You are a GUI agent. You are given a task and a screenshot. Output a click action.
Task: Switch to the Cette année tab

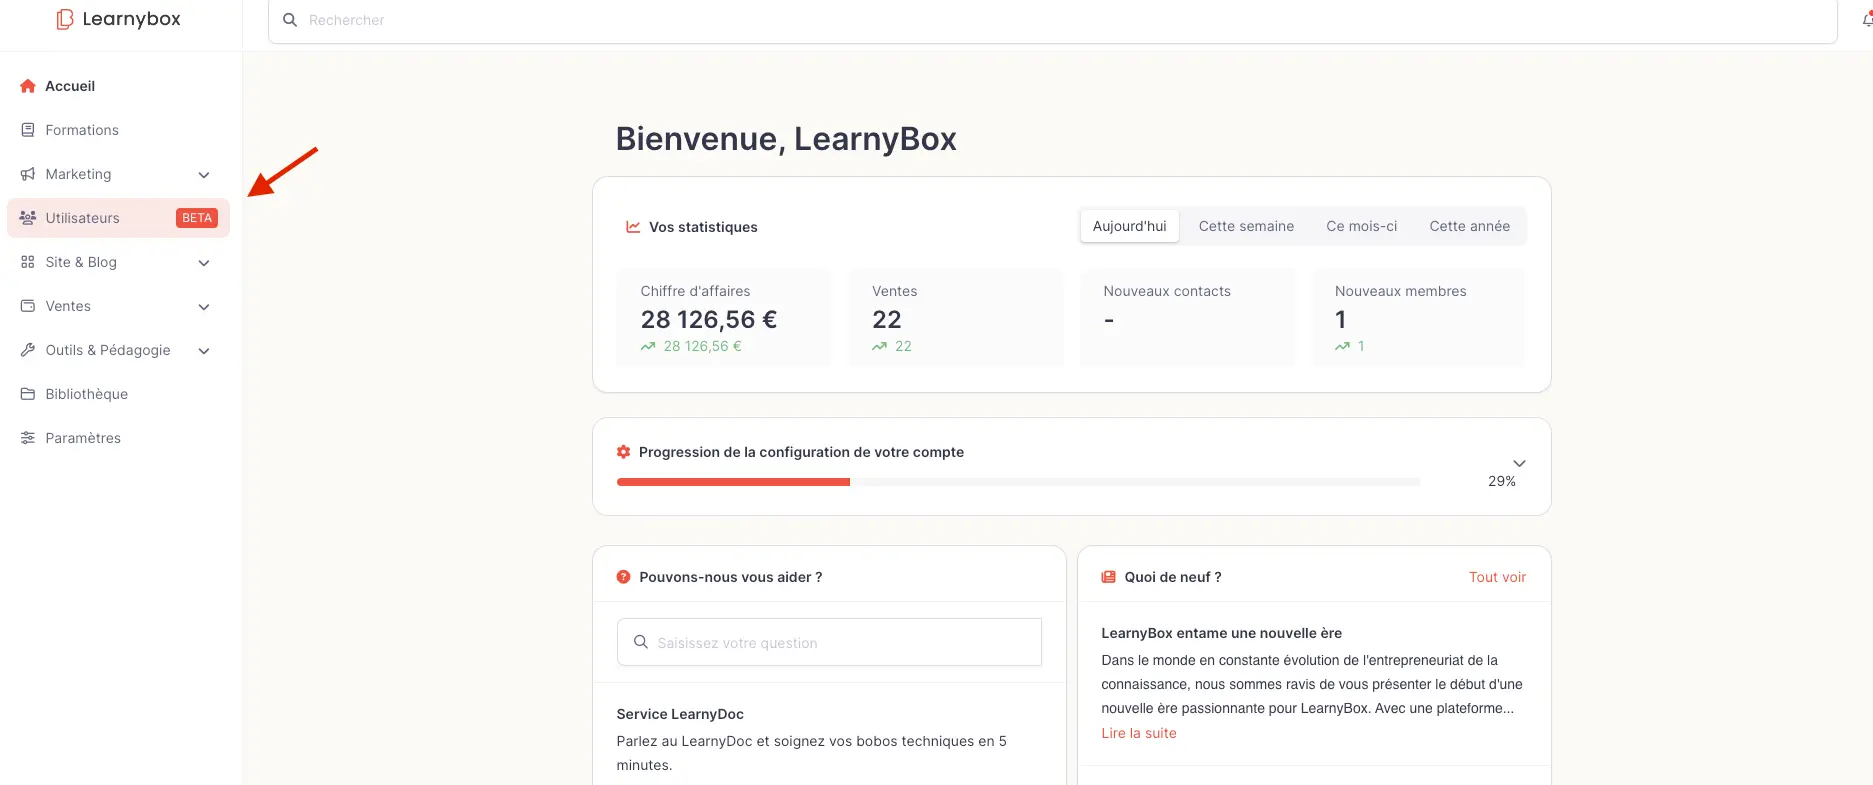(1470, 226)
